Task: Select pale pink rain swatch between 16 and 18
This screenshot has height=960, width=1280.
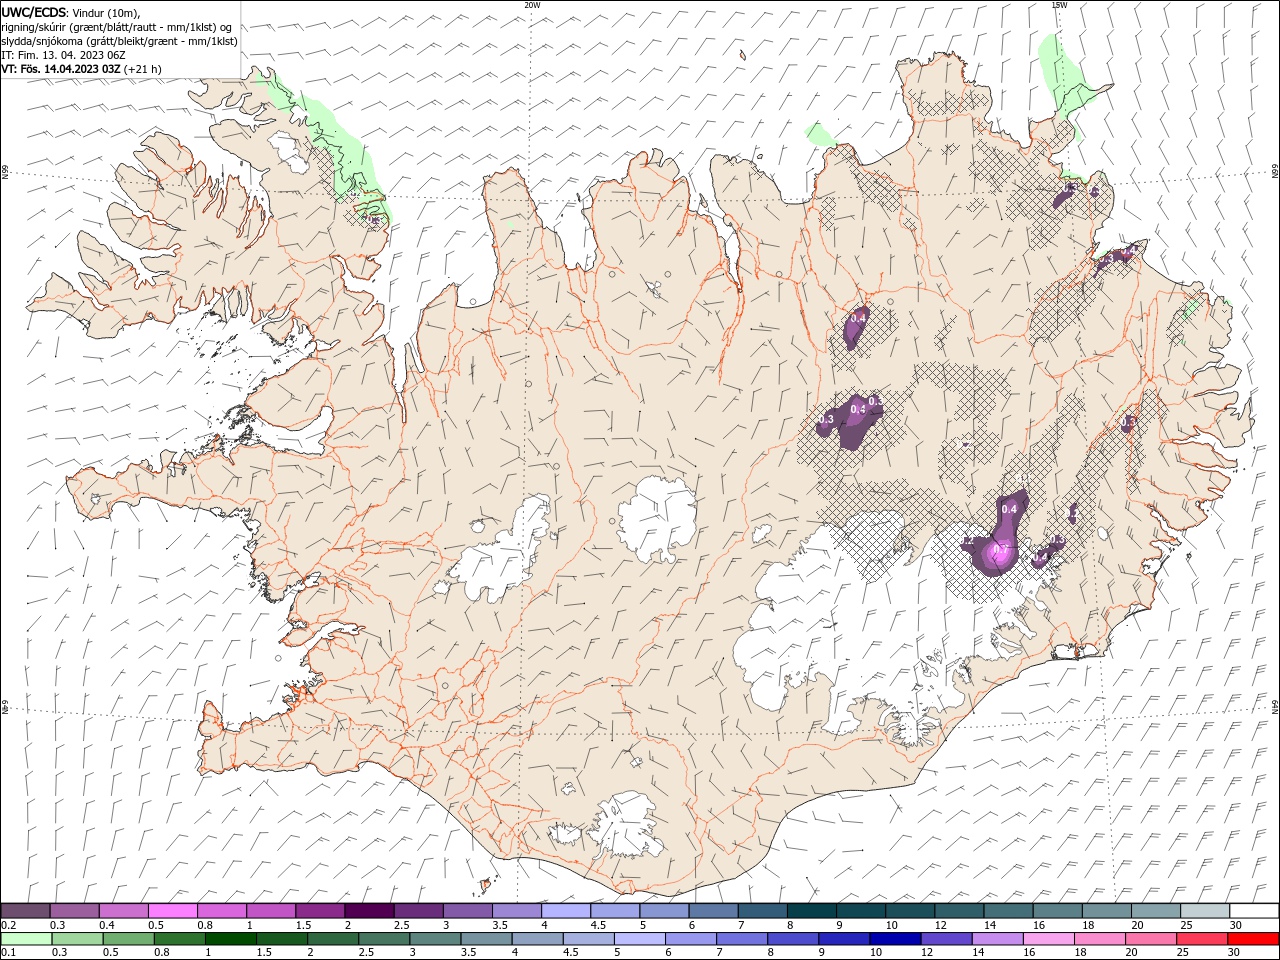Action: 1048,939
